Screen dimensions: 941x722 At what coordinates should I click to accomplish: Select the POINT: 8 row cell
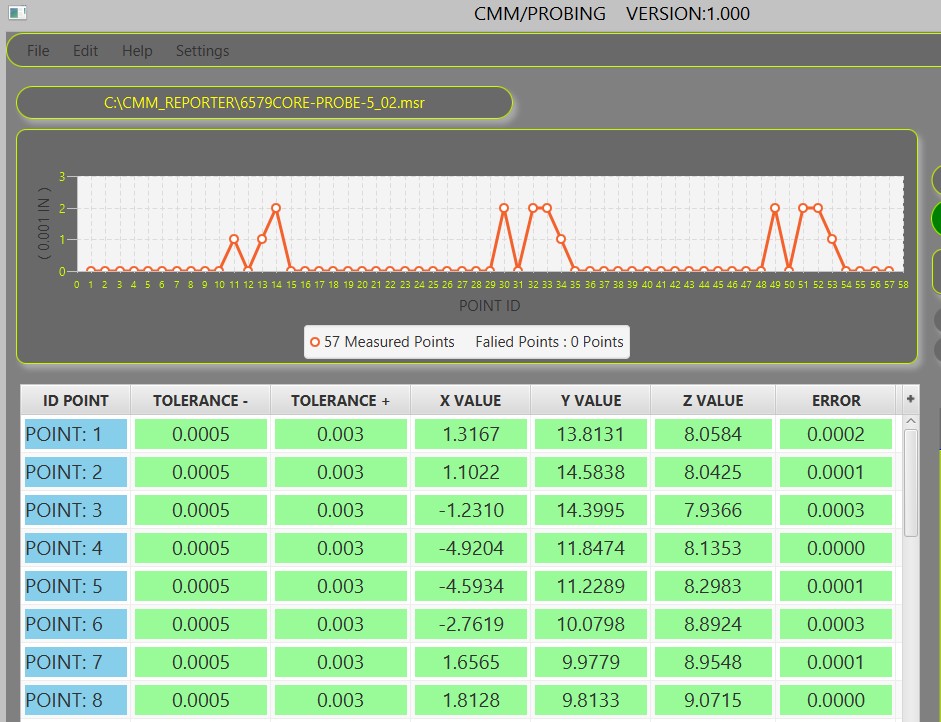[x=76, y=700]
